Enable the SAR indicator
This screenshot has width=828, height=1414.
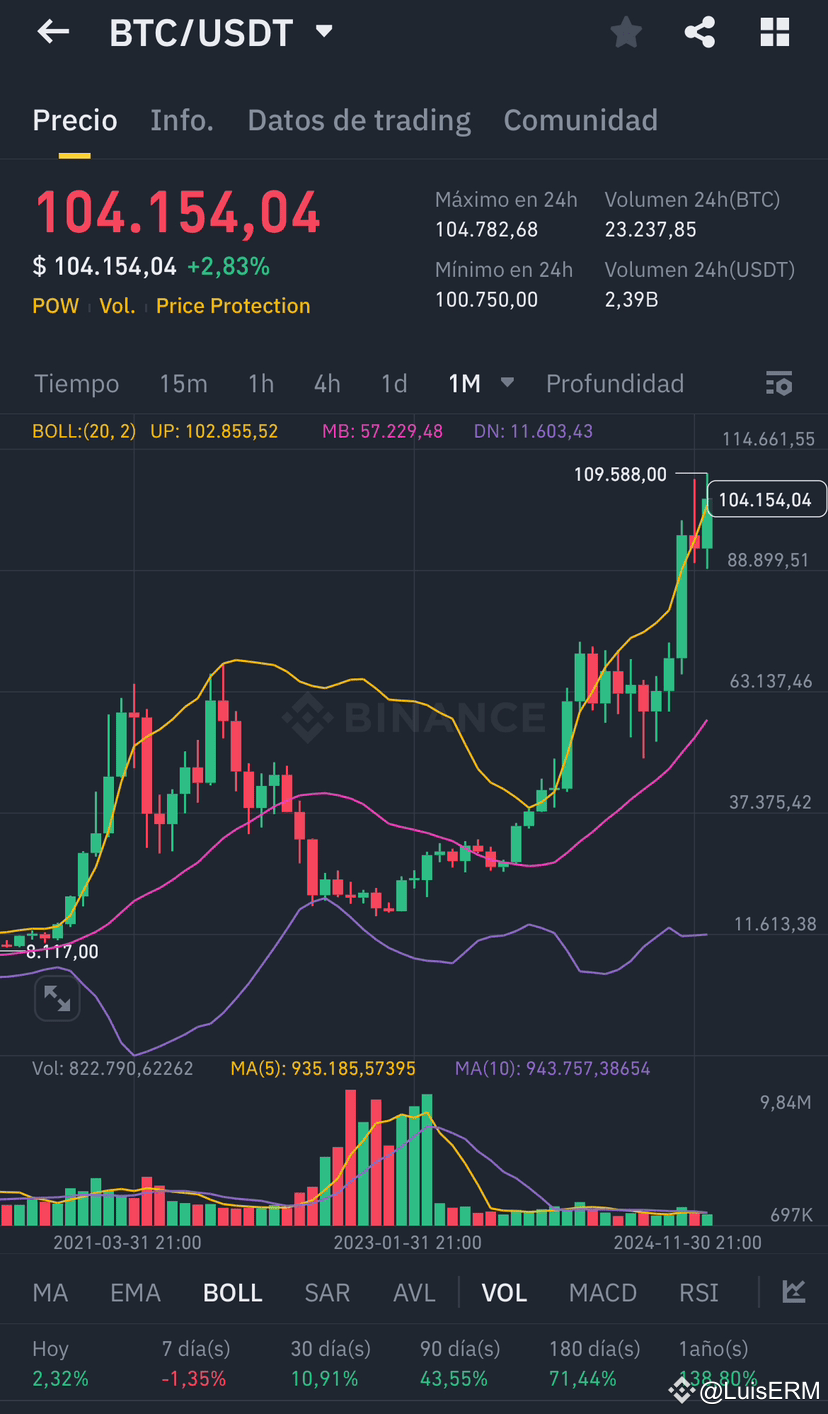tap(327, 1292)
